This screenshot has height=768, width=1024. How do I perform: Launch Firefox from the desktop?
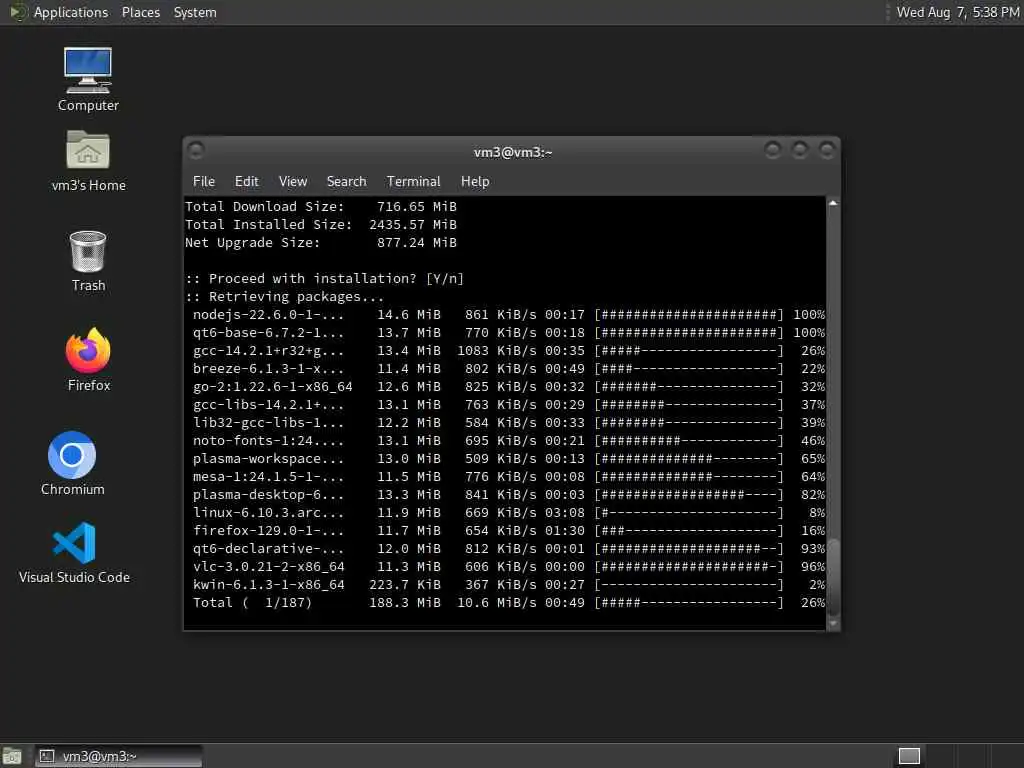pyautogui.click(x=88, y=360)
